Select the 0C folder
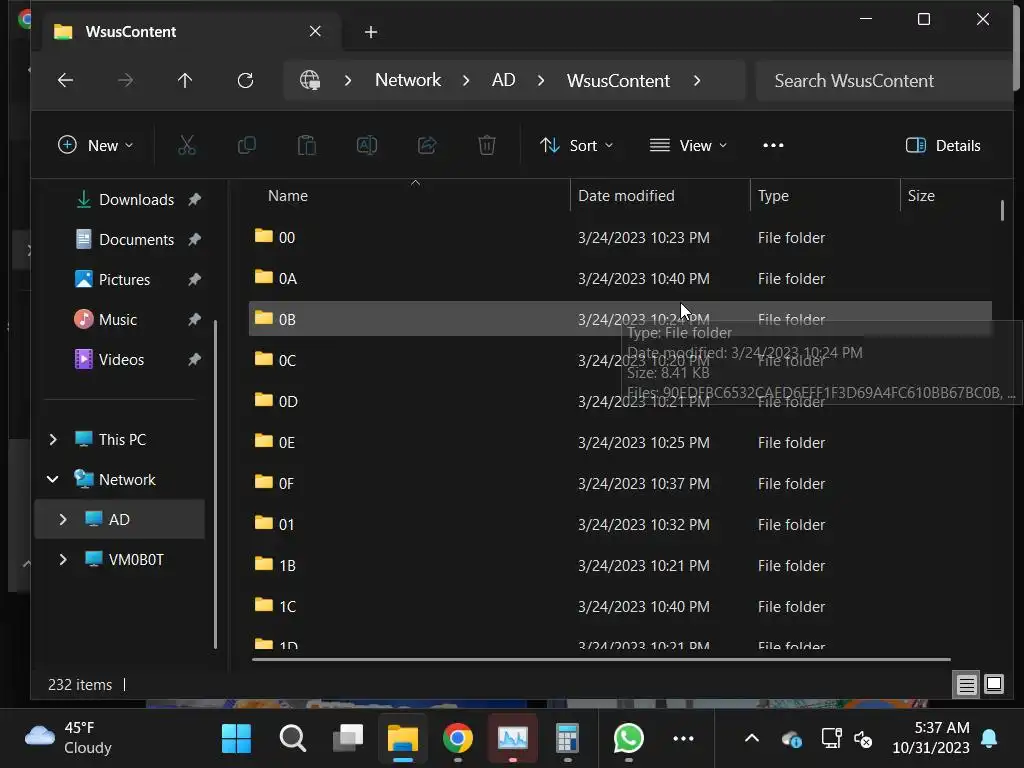The width and height of the screenshot is (1024, 768). click(620, 360)
